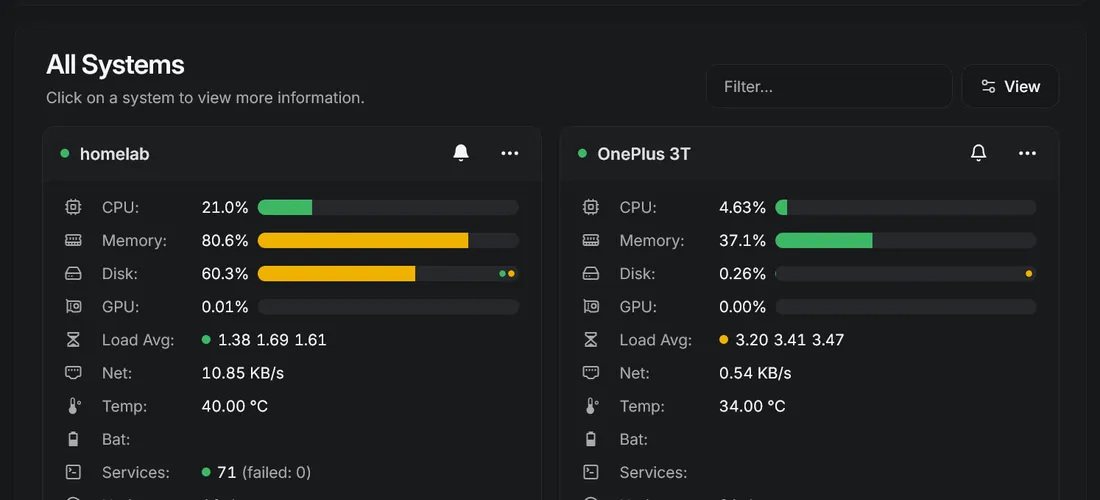Viewport: 1100px width, 500px height.
Task: Click the Net ethernet icon in OnePlus 3T card
Action: (x=591, y=373)
